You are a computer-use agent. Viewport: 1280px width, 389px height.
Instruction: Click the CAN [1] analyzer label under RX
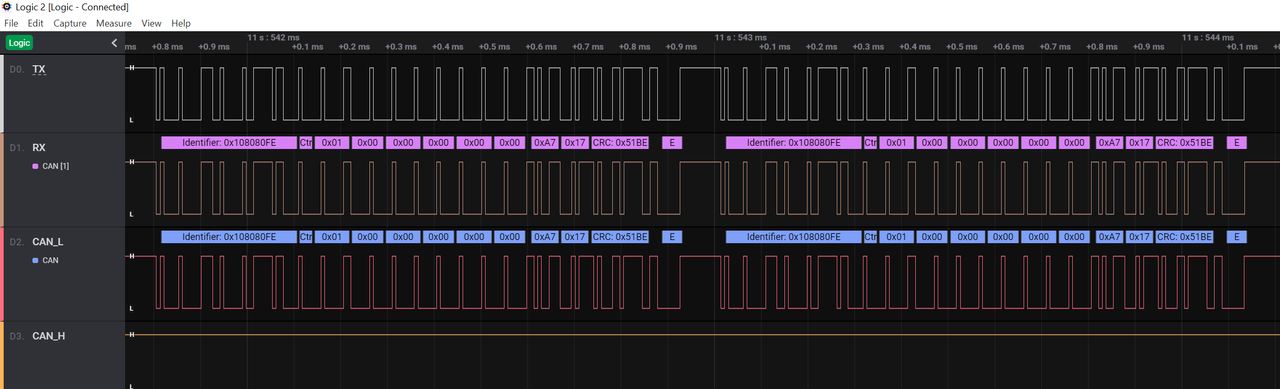click(56, 166)
